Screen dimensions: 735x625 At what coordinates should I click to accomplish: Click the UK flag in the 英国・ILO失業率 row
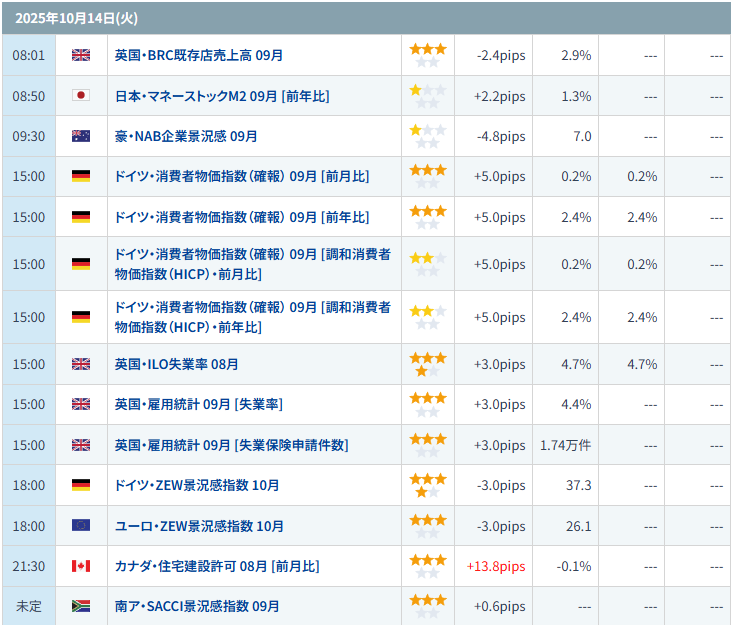pos(81,364)
